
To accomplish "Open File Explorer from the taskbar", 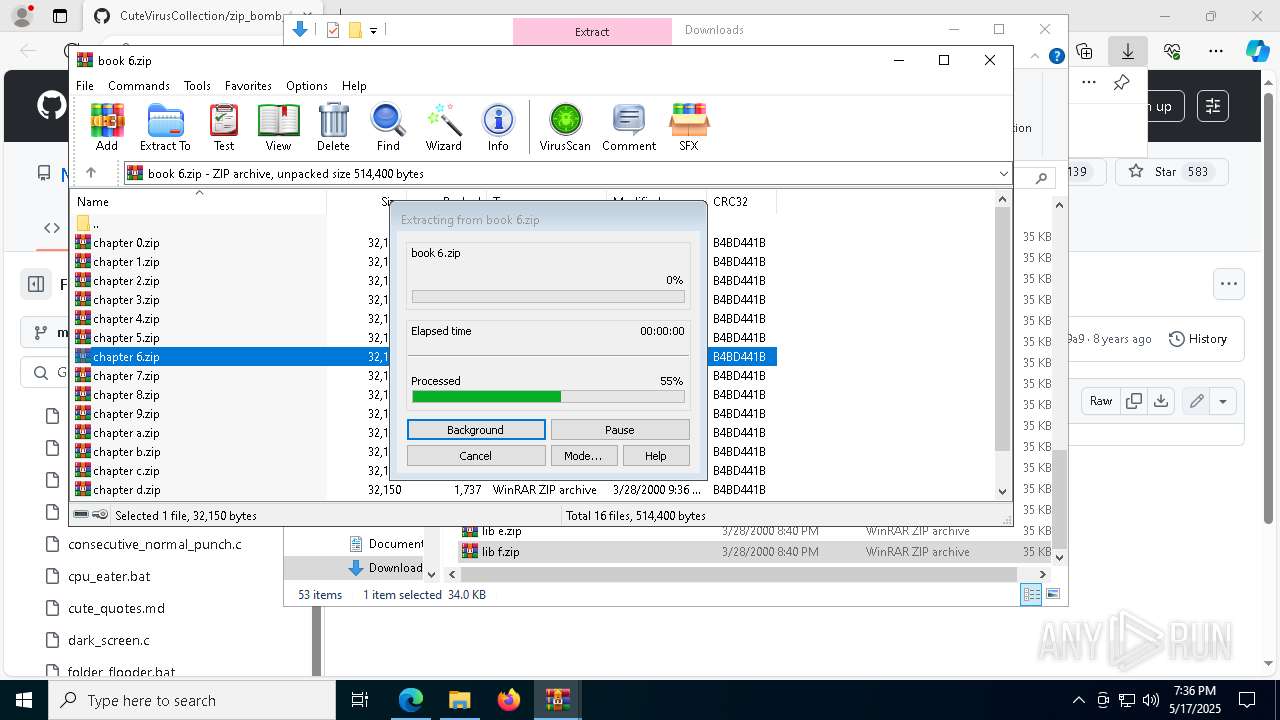I will pos(459,700).
